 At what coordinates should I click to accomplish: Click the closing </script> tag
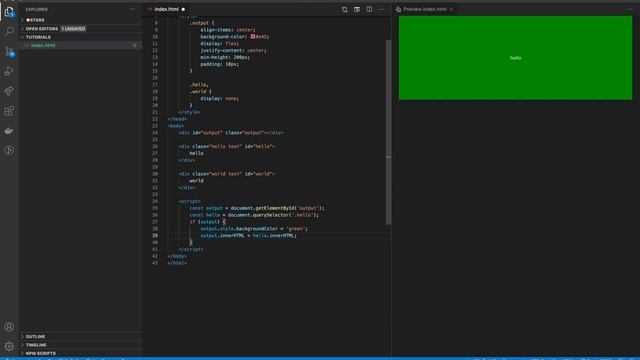191,249
